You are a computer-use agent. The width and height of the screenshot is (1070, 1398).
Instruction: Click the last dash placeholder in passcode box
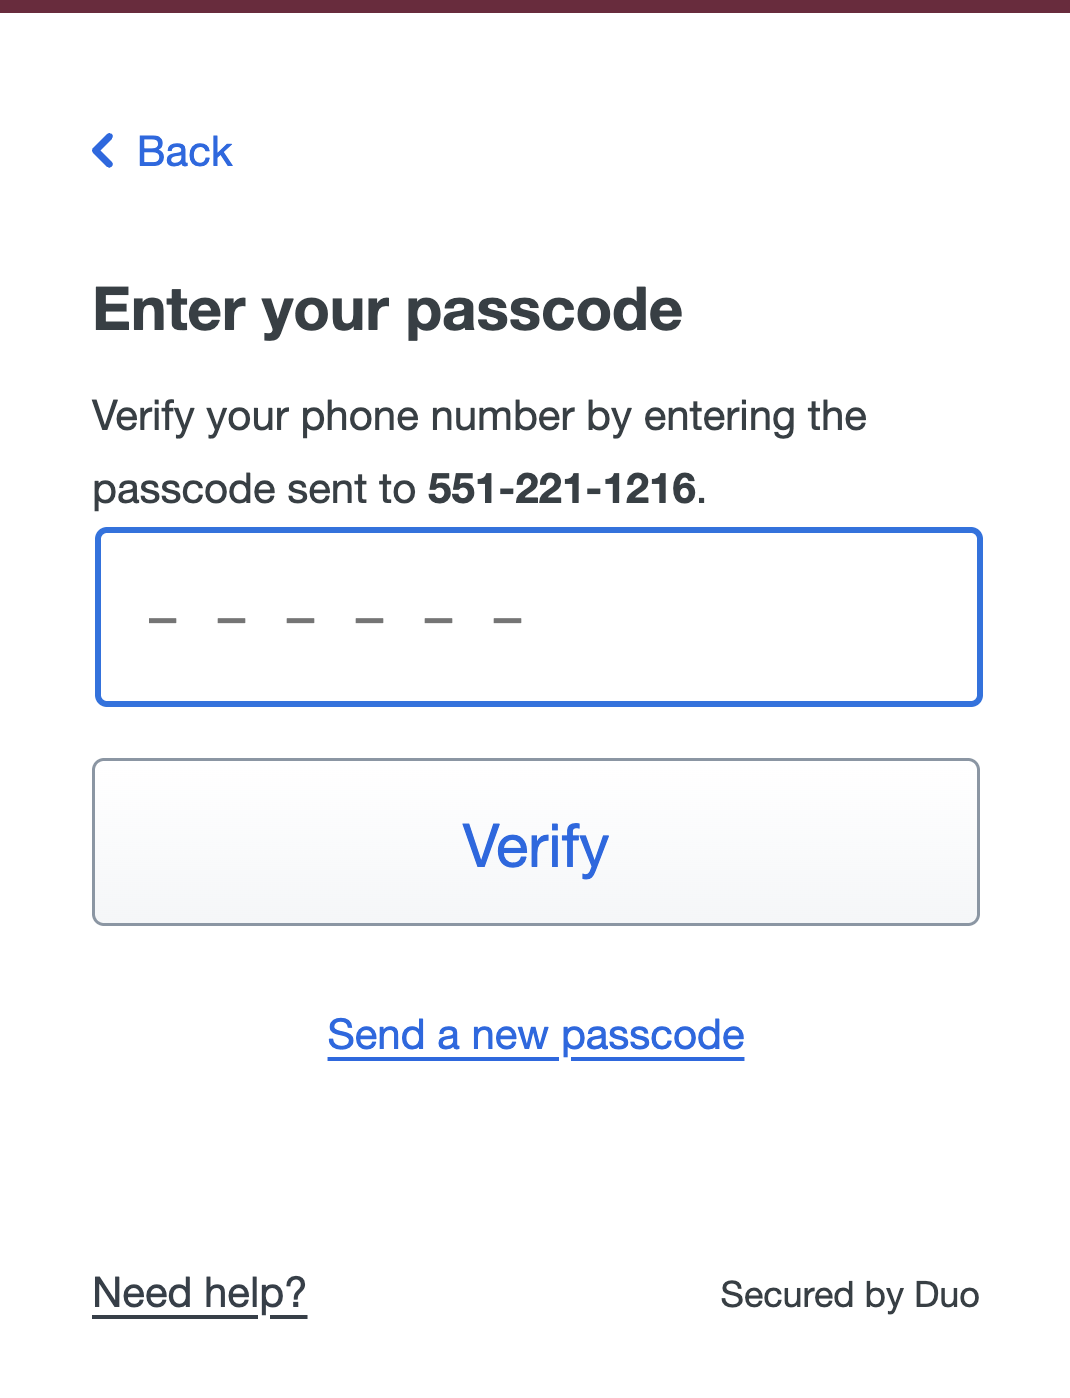click(x=508, y=621)
